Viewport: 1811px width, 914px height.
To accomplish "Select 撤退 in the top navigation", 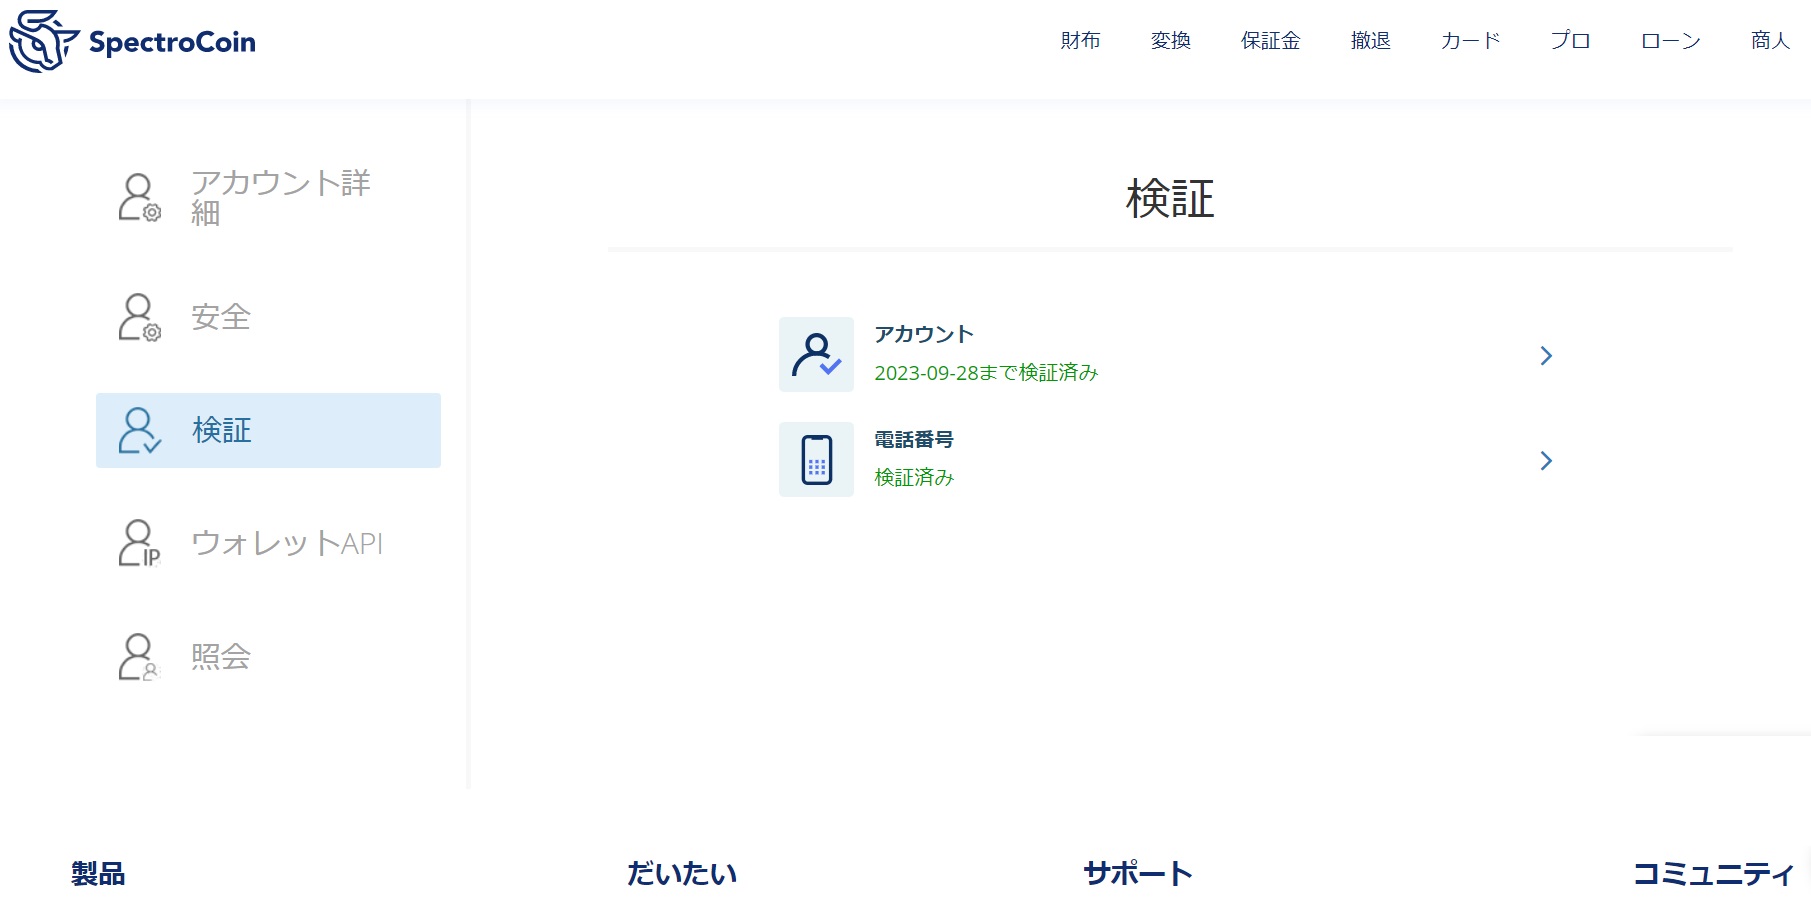I will [1370, 41].
